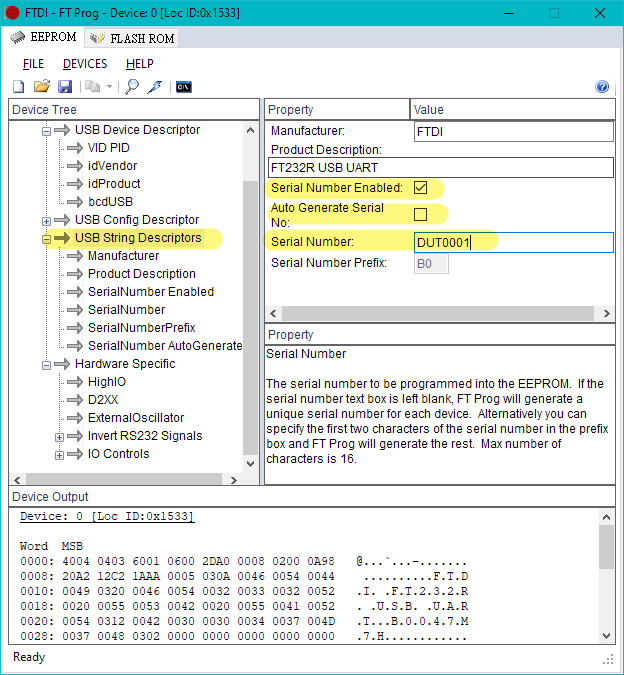
Task: Click the copy pages toolbar icon
Action: point(92,87)
